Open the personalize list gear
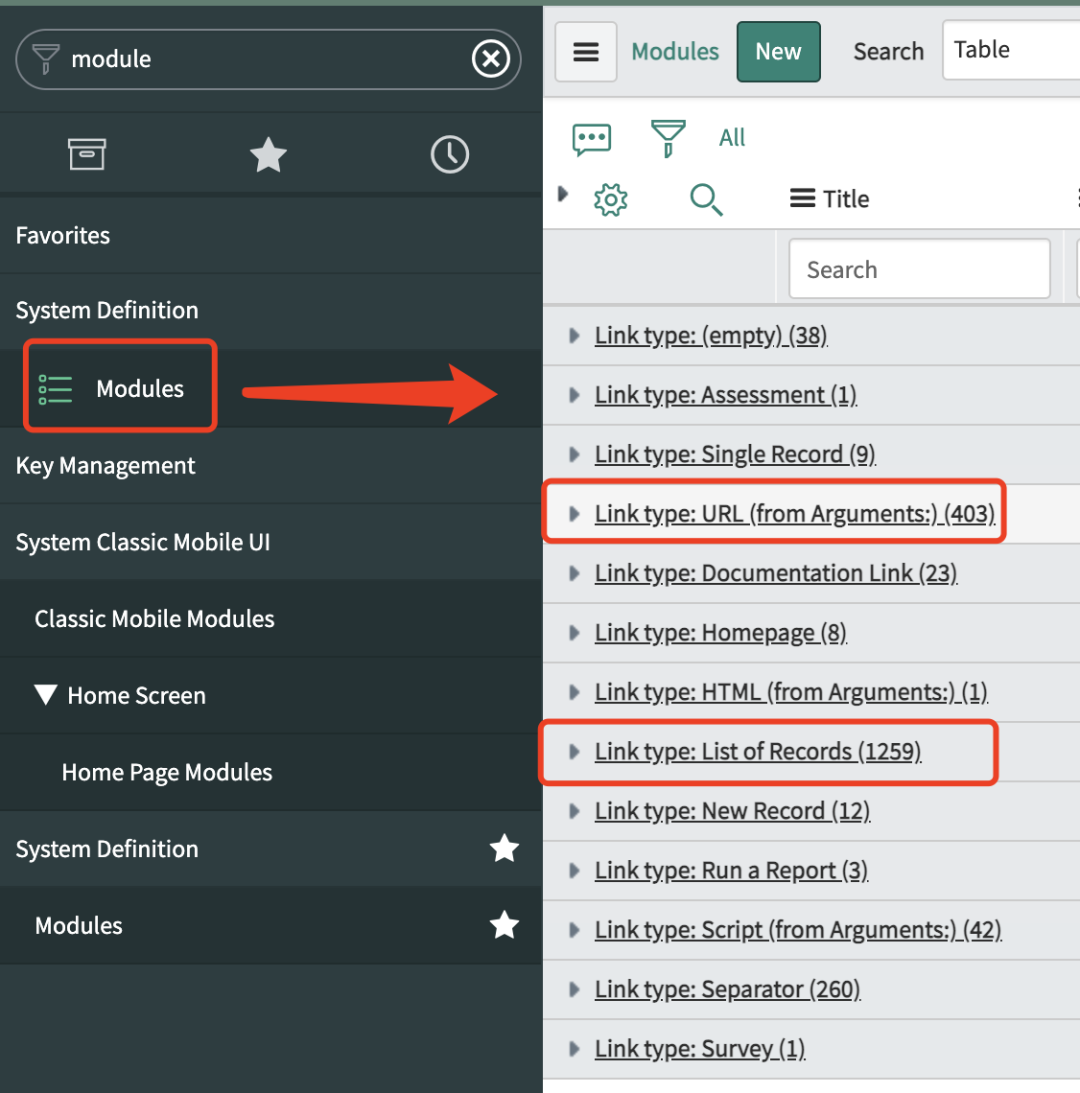1080x1093 pixels. 610,200
